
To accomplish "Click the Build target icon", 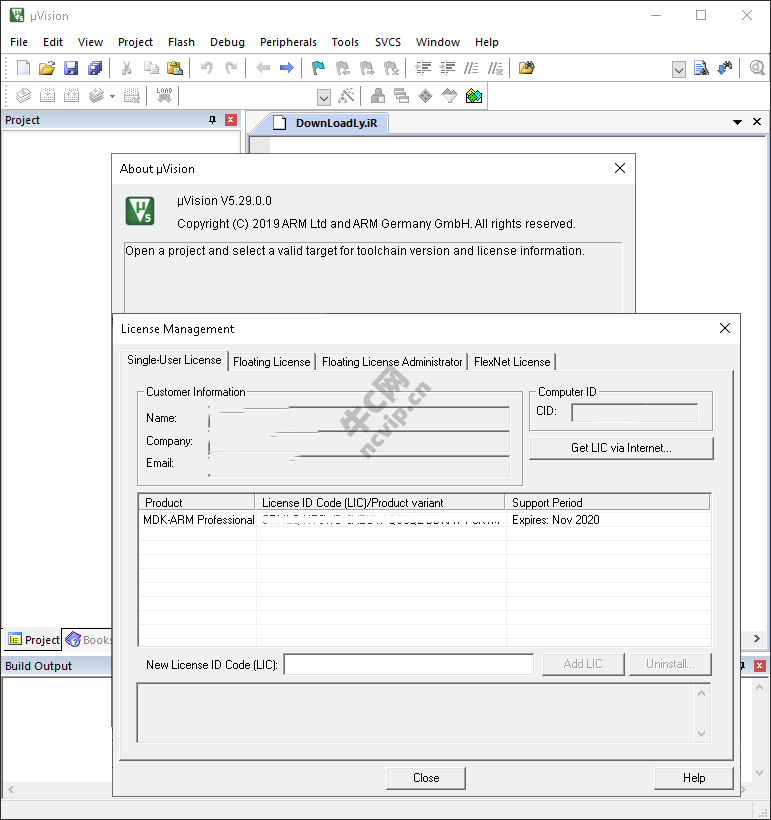I will 48,96.
